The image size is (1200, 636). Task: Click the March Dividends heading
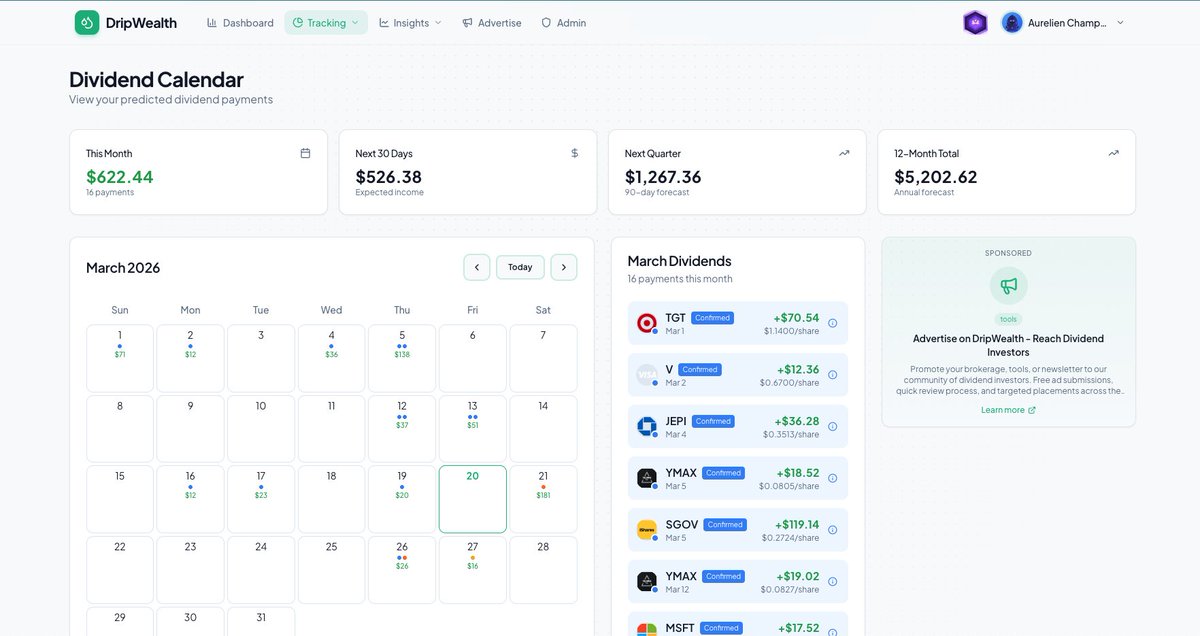tap(680, 261)
